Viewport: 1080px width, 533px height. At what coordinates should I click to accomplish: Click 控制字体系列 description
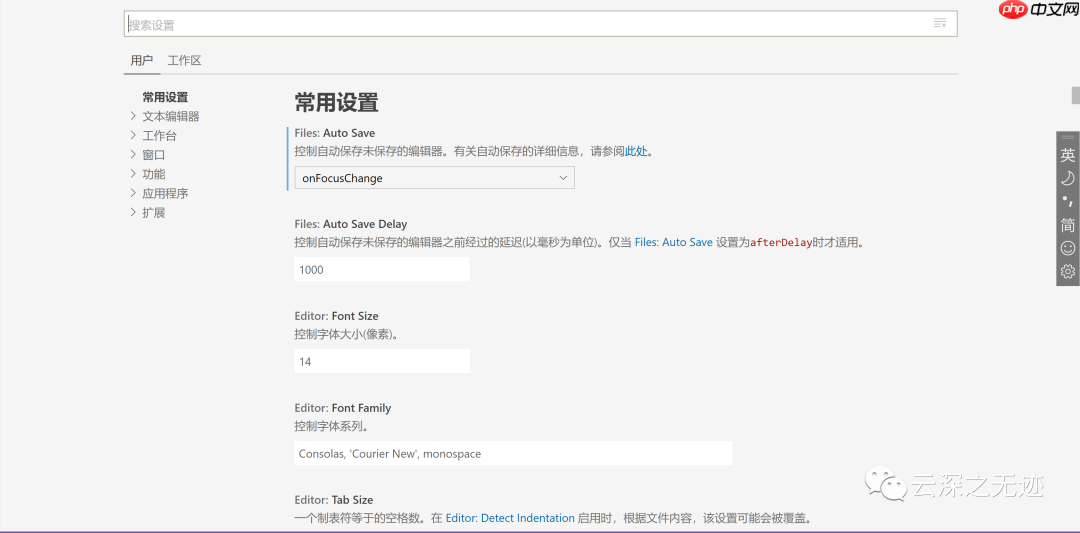pyautogui.click(x=331, y=426)
